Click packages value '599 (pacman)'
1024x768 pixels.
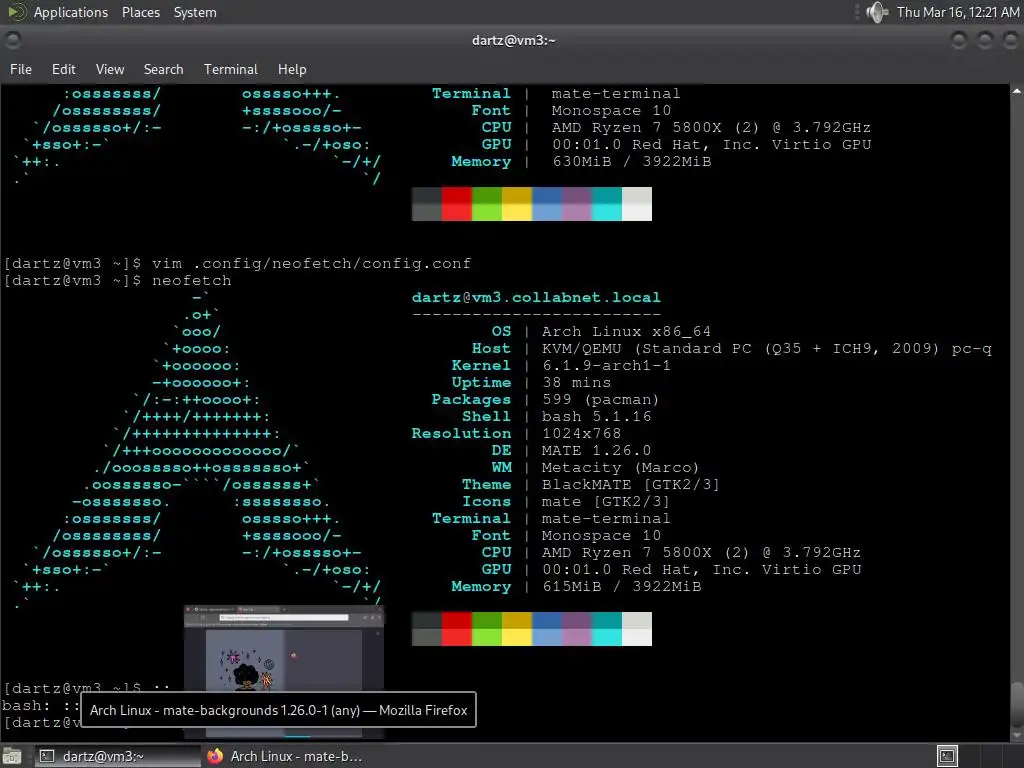601,399
